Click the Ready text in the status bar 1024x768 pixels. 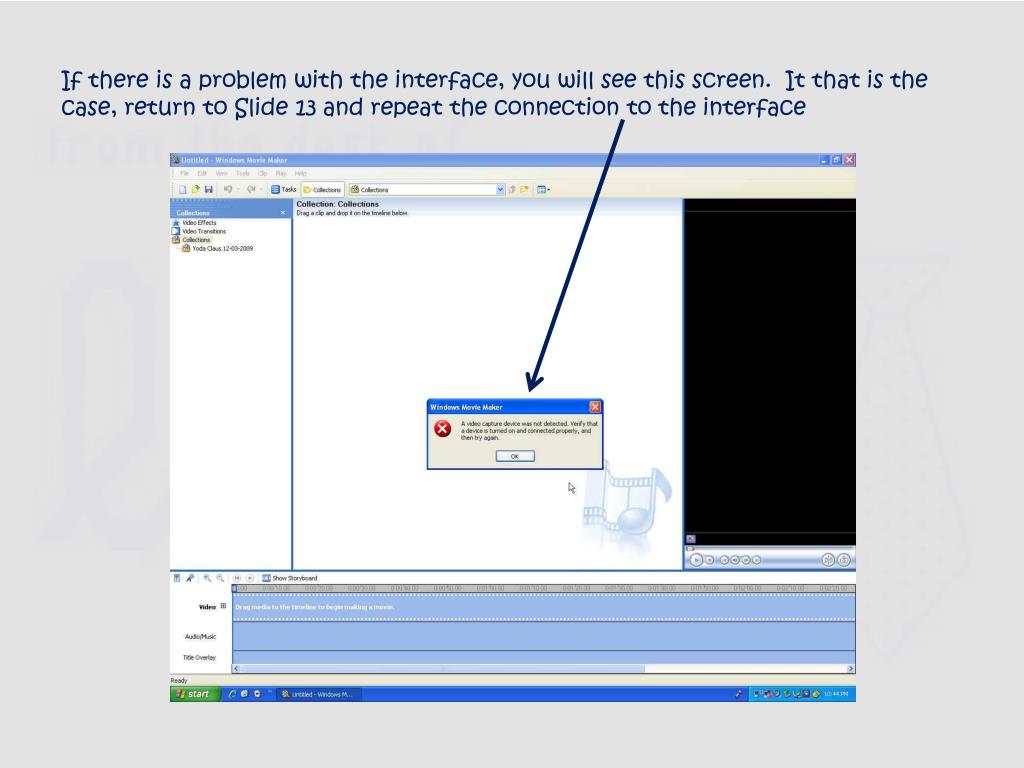(179, 680)
